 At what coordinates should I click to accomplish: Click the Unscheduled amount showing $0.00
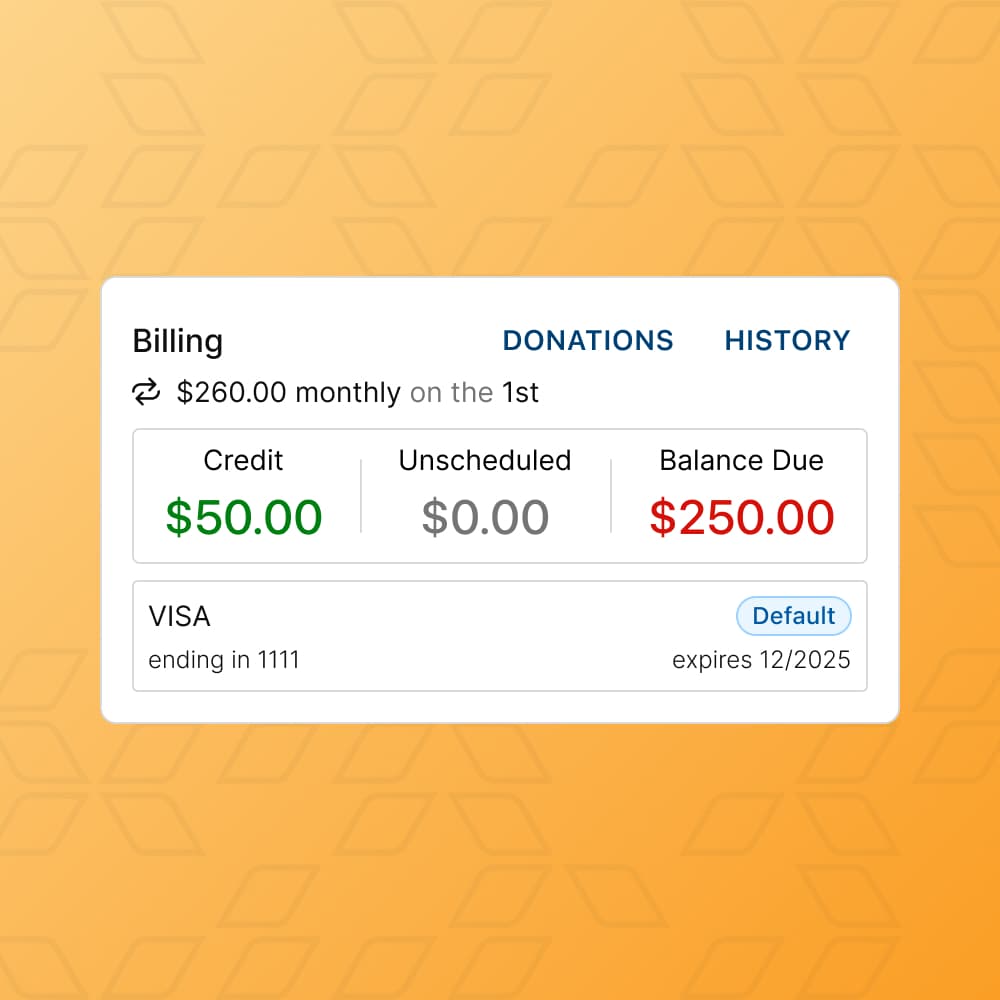coord(484,517)
